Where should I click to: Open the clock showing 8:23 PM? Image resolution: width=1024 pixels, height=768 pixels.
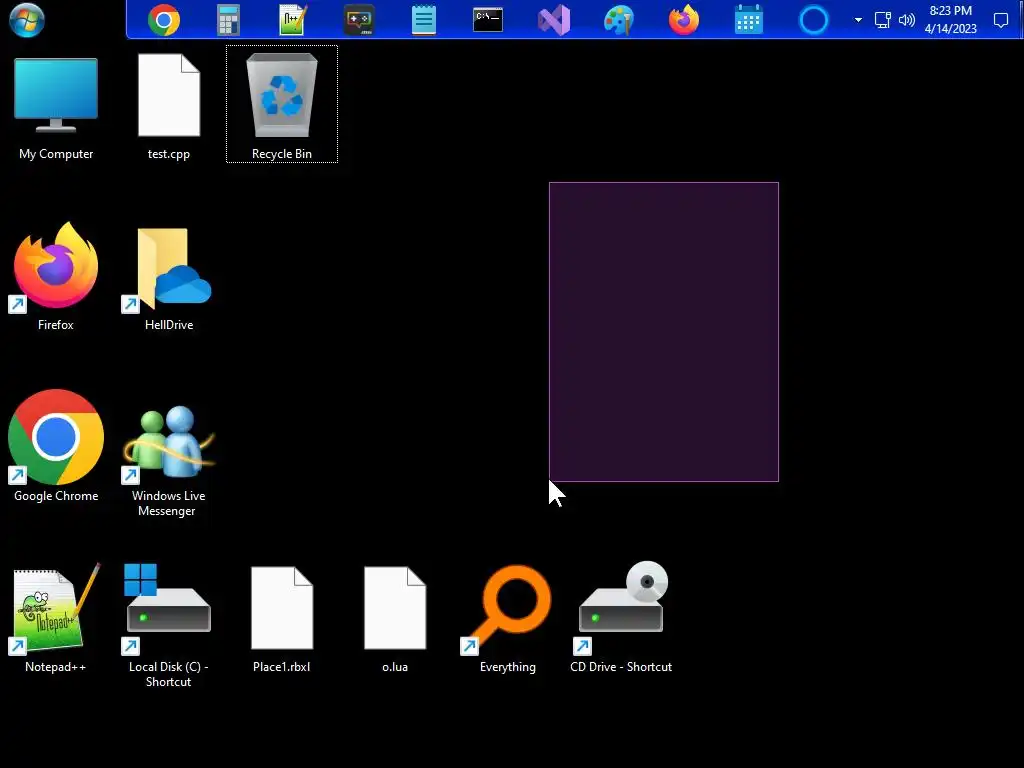click(x=950, y=20)
